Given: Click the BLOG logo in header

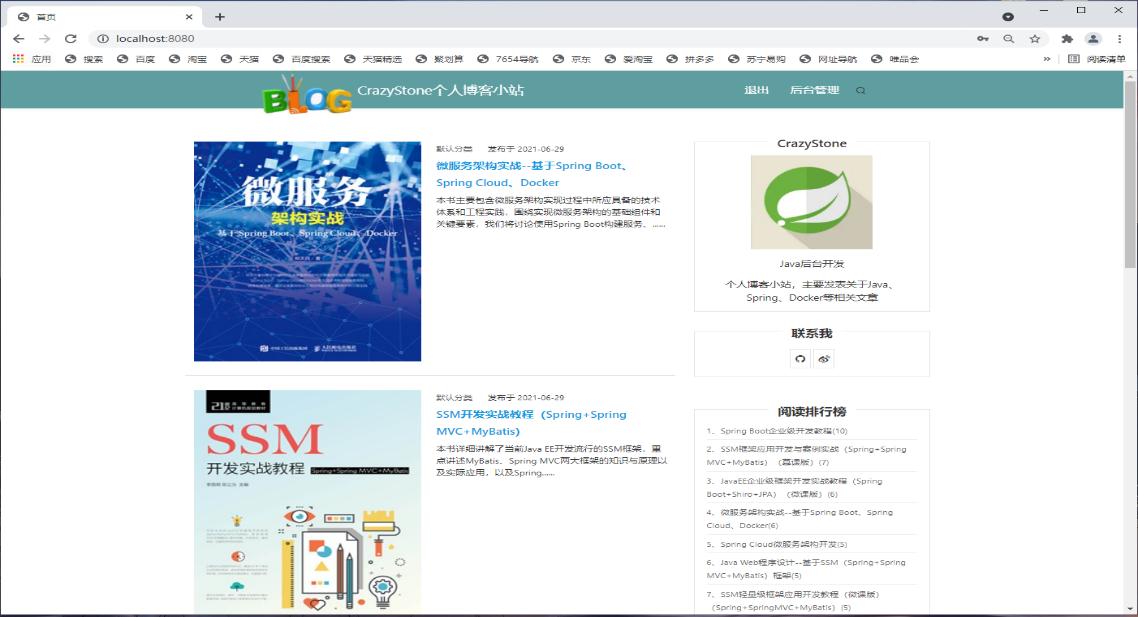Looking at the screenshot, I should point(307,95).
